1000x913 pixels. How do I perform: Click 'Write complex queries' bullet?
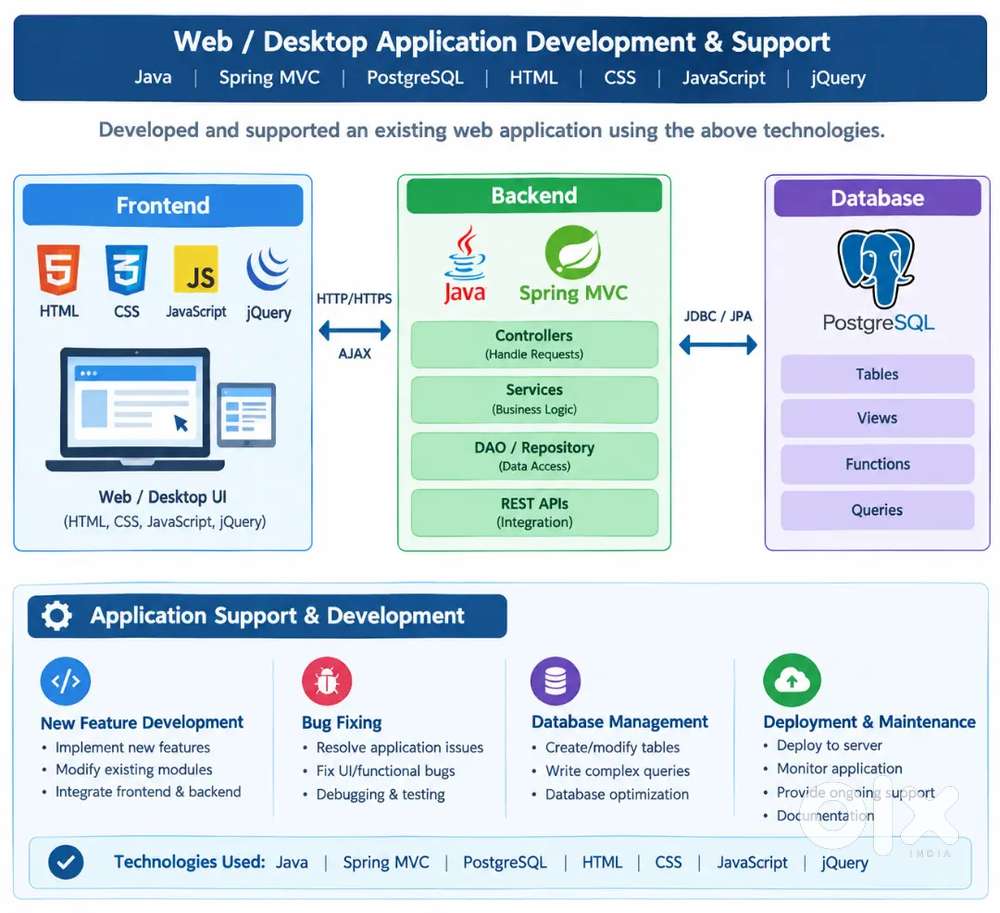(617, 771)
